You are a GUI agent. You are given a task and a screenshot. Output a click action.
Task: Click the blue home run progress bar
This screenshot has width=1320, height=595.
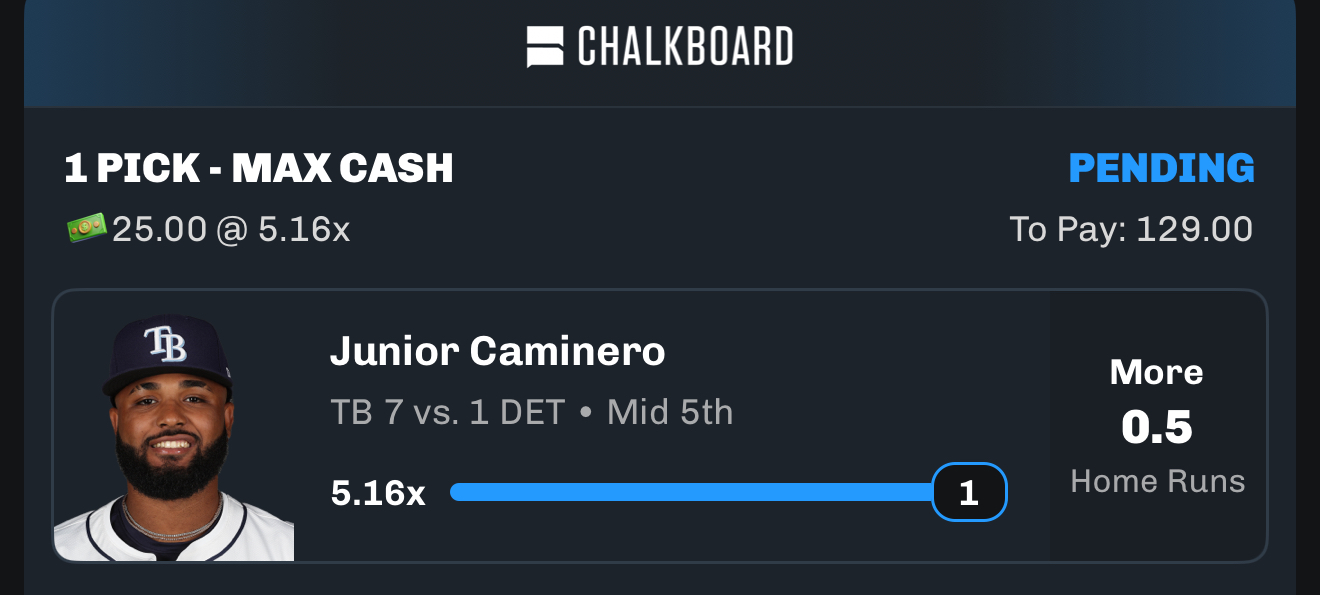coord(690,492)
